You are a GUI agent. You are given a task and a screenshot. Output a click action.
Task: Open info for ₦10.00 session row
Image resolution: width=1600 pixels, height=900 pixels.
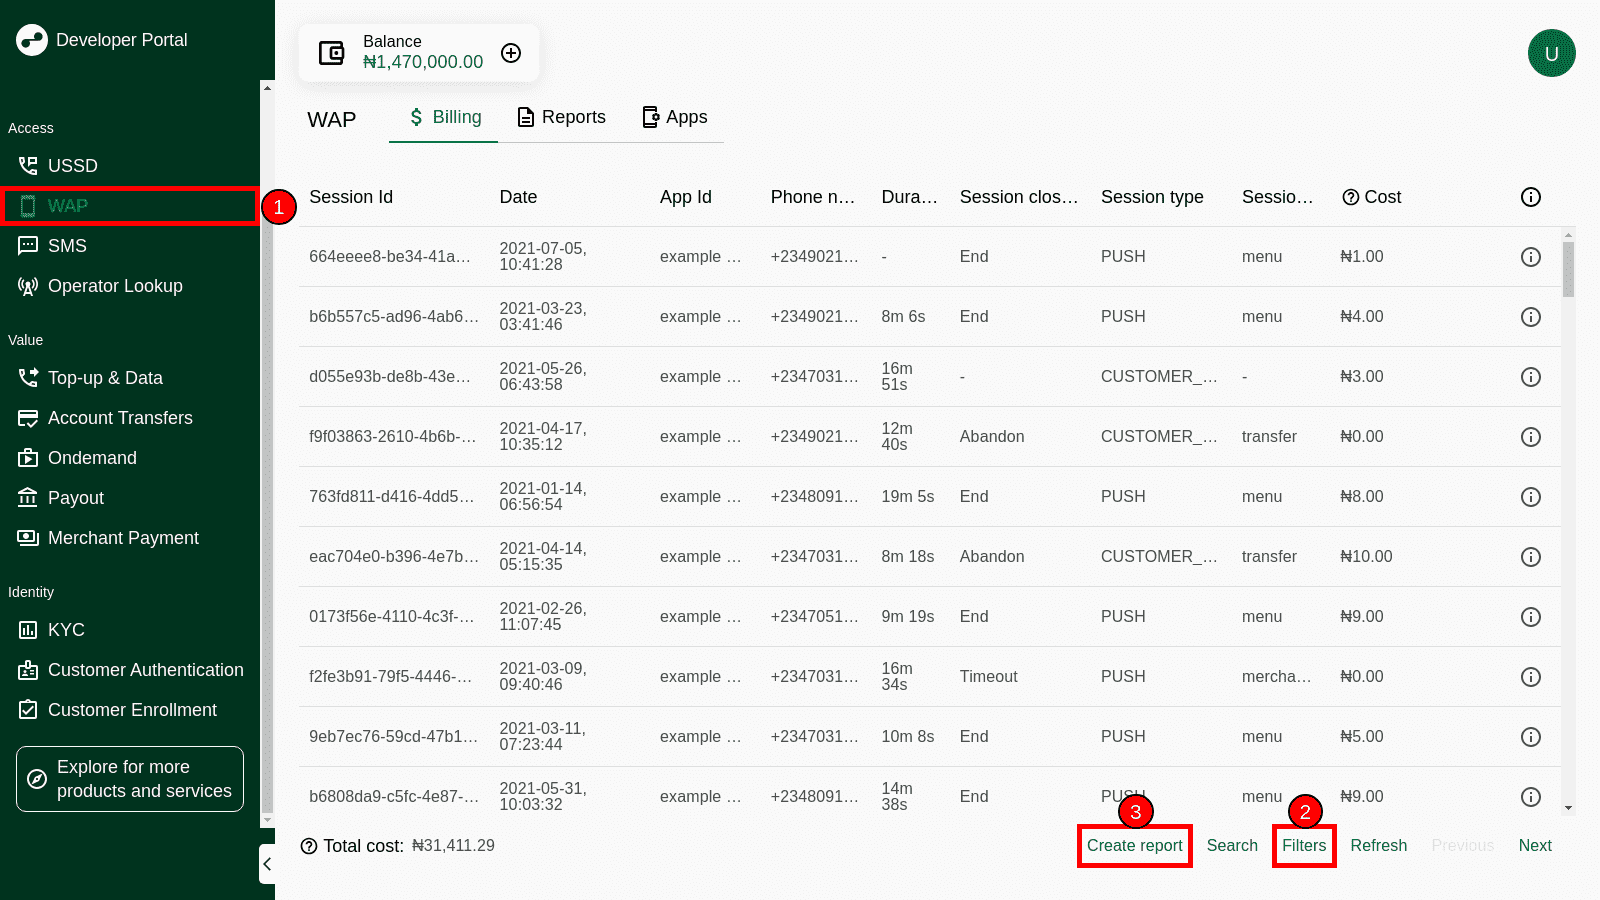pos(1530,557)
